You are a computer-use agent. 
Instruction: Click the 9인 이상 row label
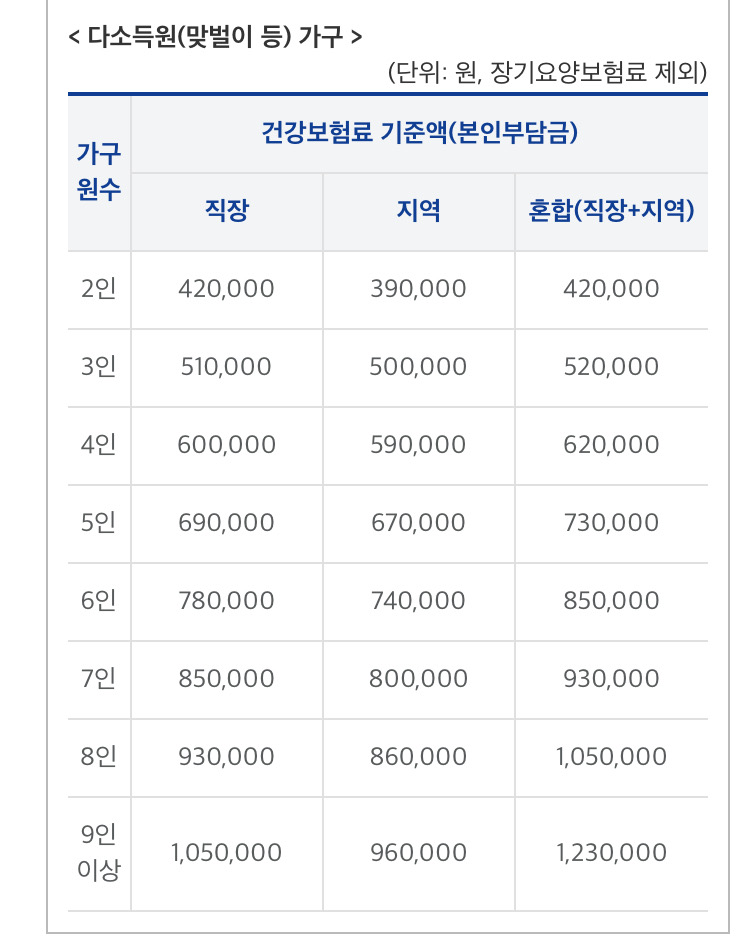coord(99,852)
